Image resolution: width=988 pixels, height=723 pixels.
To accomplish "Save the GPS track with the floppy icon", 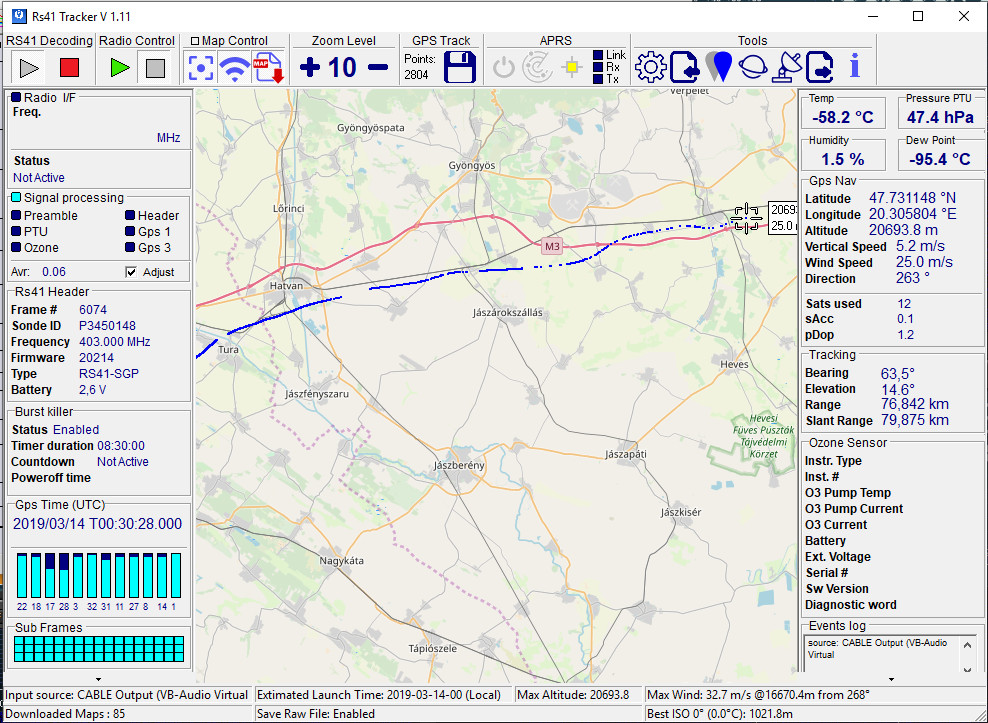I will [460, 68].
